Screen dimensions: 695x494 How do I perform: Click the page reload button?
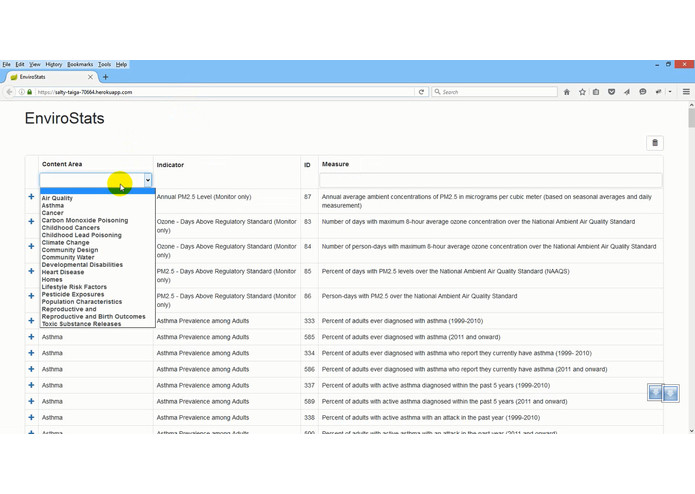click(x=421, y=92)
